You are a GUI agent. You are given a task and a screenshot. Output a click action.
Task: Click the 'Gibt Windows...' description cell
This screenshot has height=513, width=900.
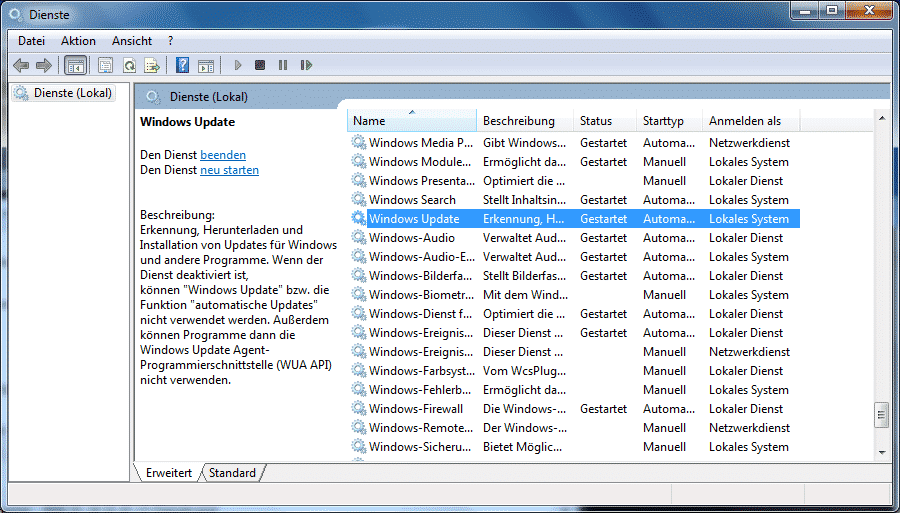click(x=524, y=142)
